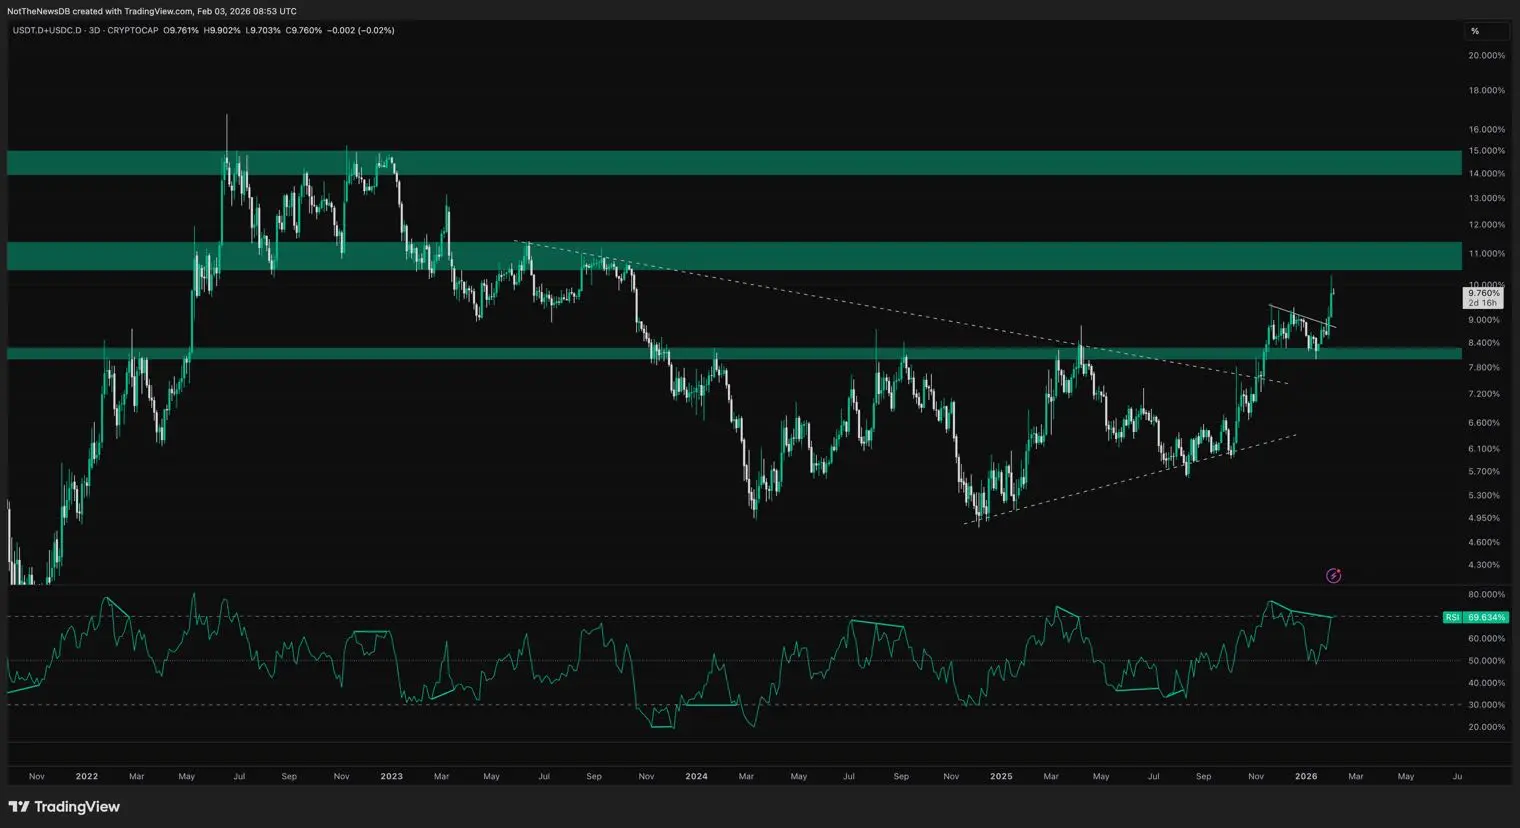Click the 40.000% RSI axis label
Screen dimensions: 1520x828
click(x=1486, y=683)
